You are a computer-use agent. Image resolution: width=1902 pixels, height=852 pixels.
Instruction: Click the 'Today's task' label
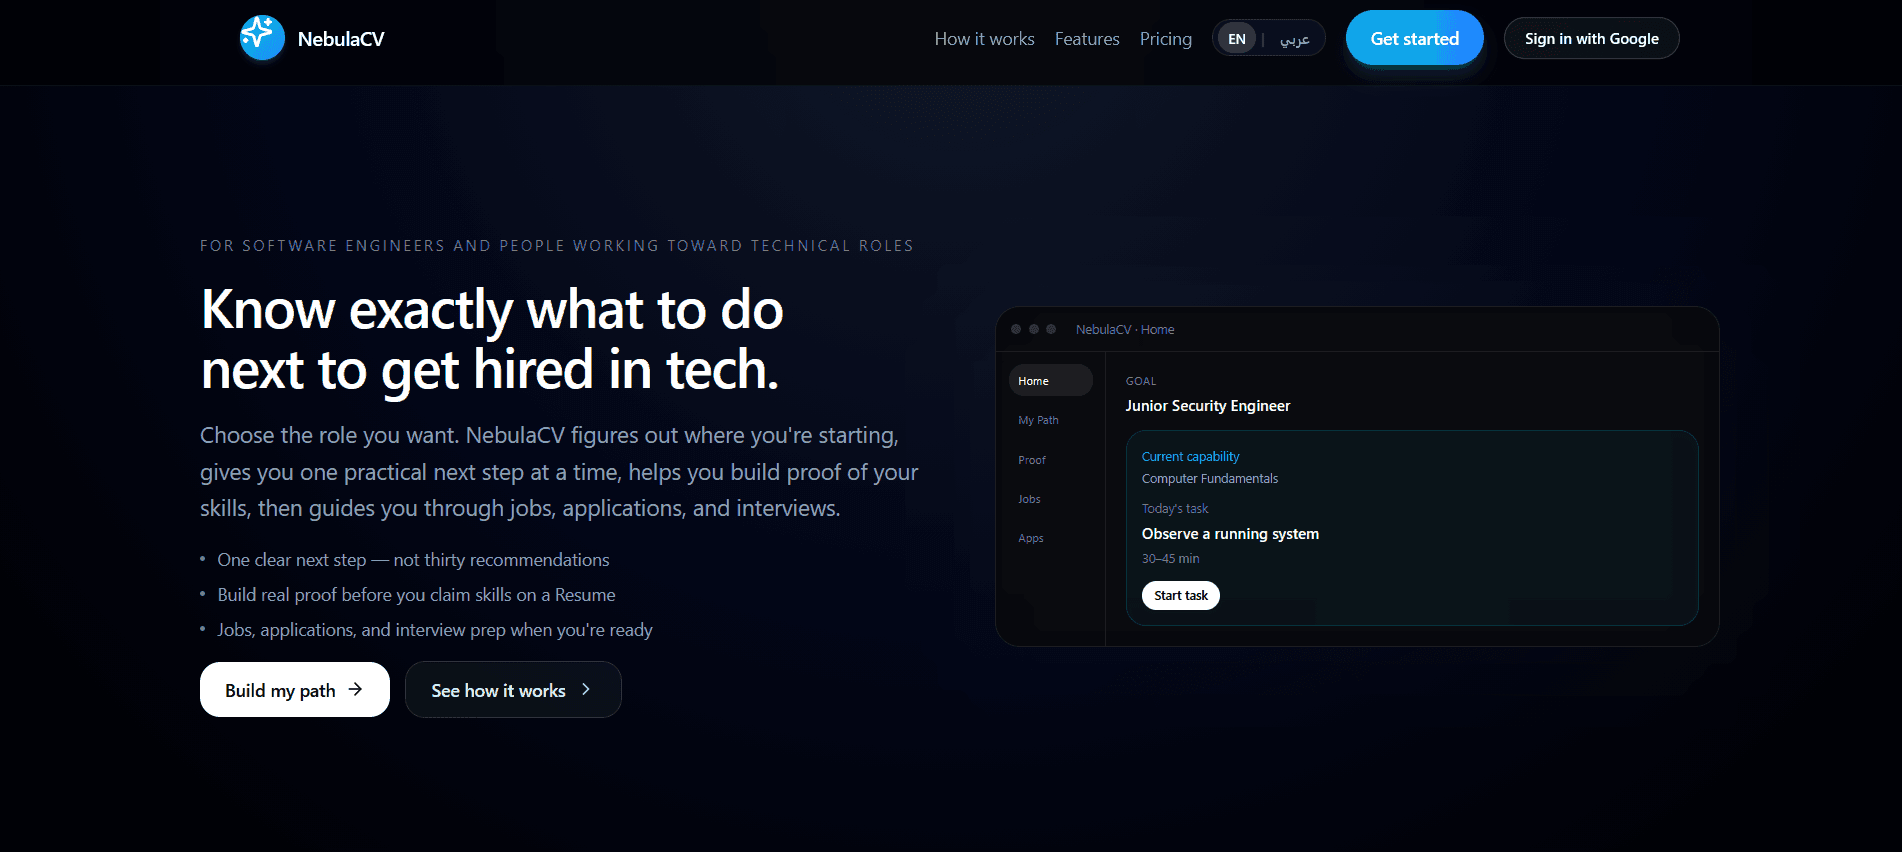tap(1175, 509)
